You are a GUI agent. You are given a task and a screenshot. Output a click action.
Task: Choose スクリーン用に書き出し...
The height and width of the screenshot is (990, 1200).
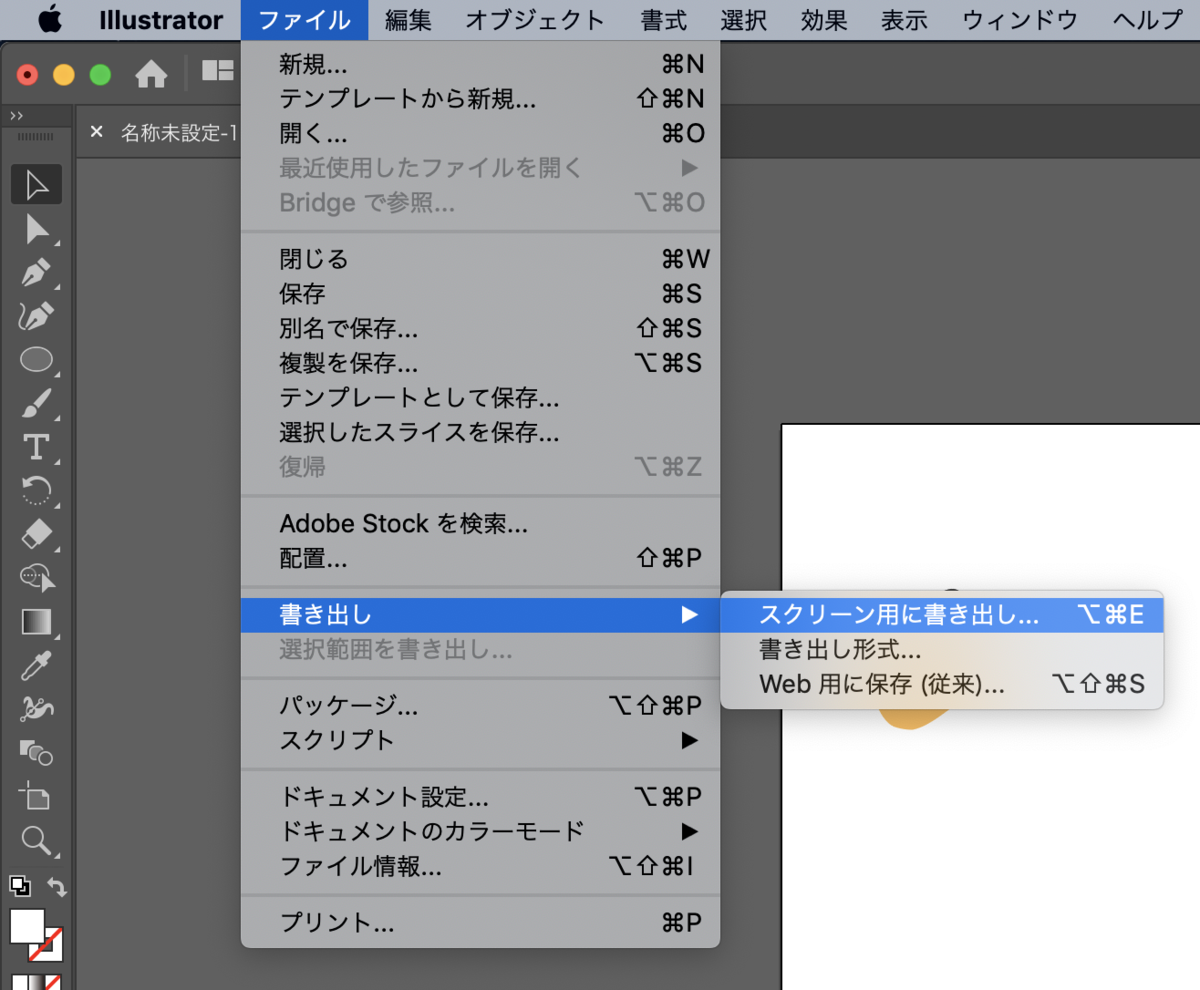pos(942,614)
